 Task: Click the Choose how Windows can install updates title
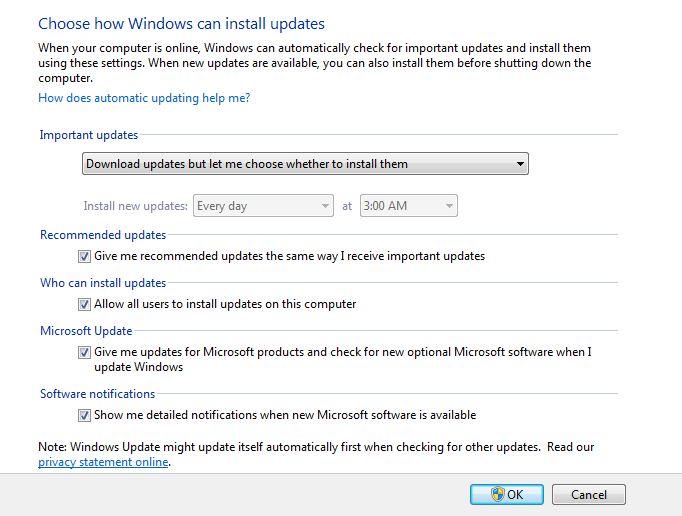point(181,23)
